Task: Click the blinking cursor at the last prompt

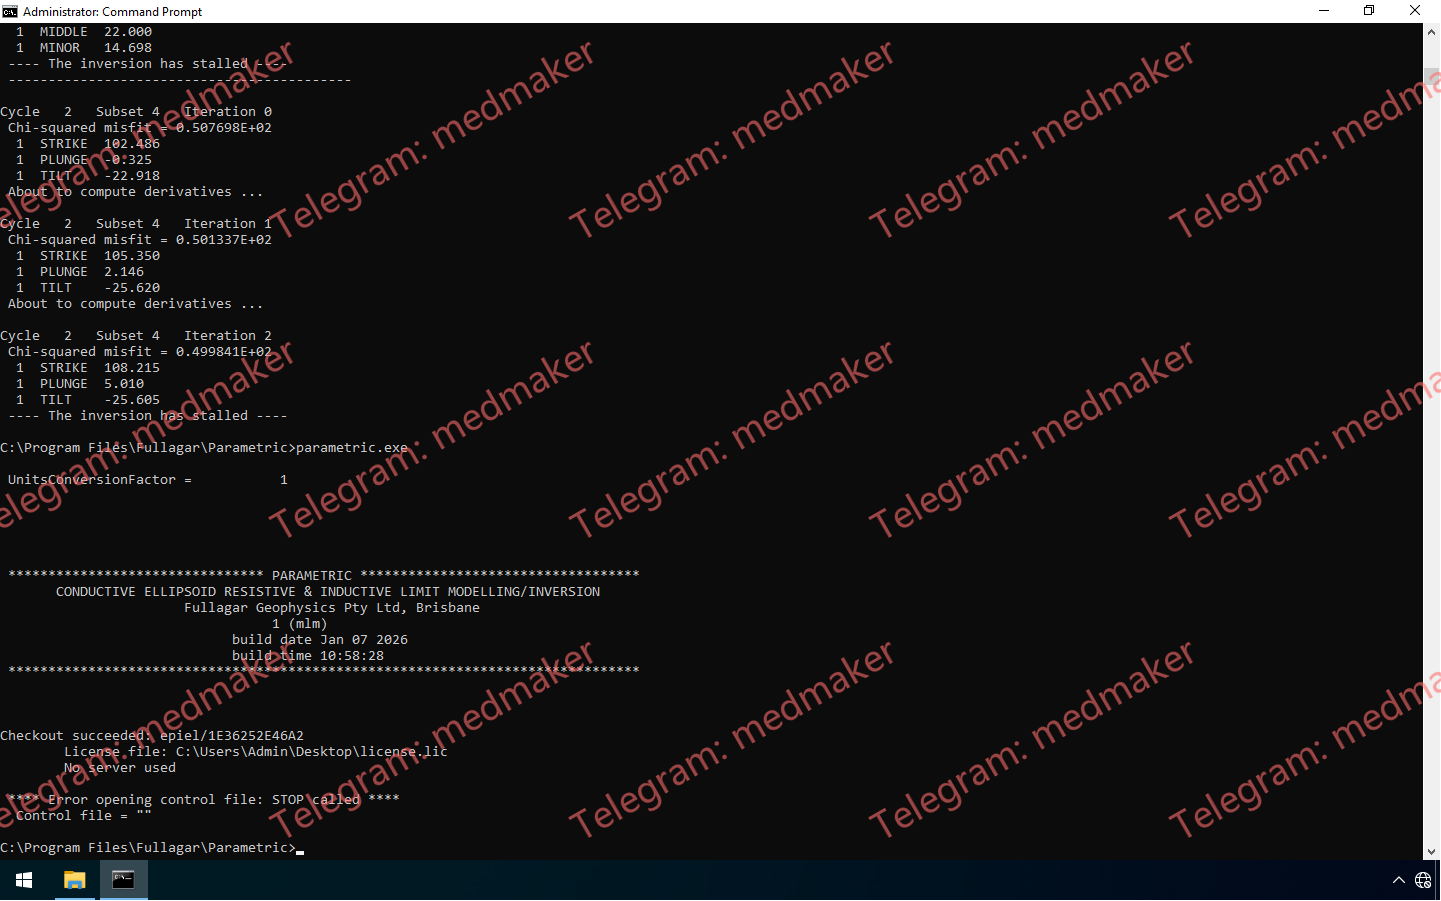Action: 300,849
